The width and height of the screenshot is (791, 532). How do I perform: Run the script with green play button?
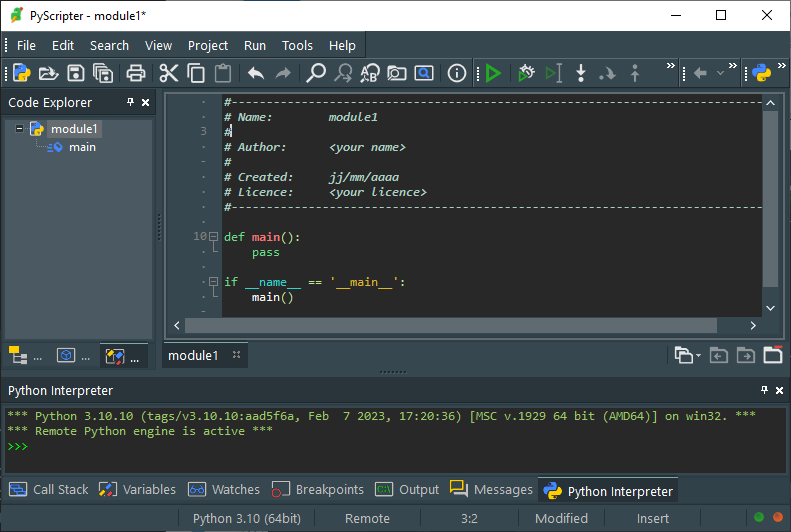(493, 73)
